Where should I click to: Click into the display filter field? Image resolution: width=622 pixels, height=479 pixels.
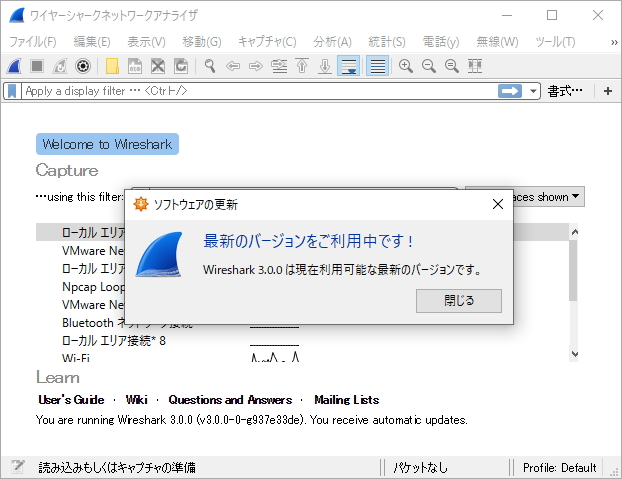tap(260, 91)
